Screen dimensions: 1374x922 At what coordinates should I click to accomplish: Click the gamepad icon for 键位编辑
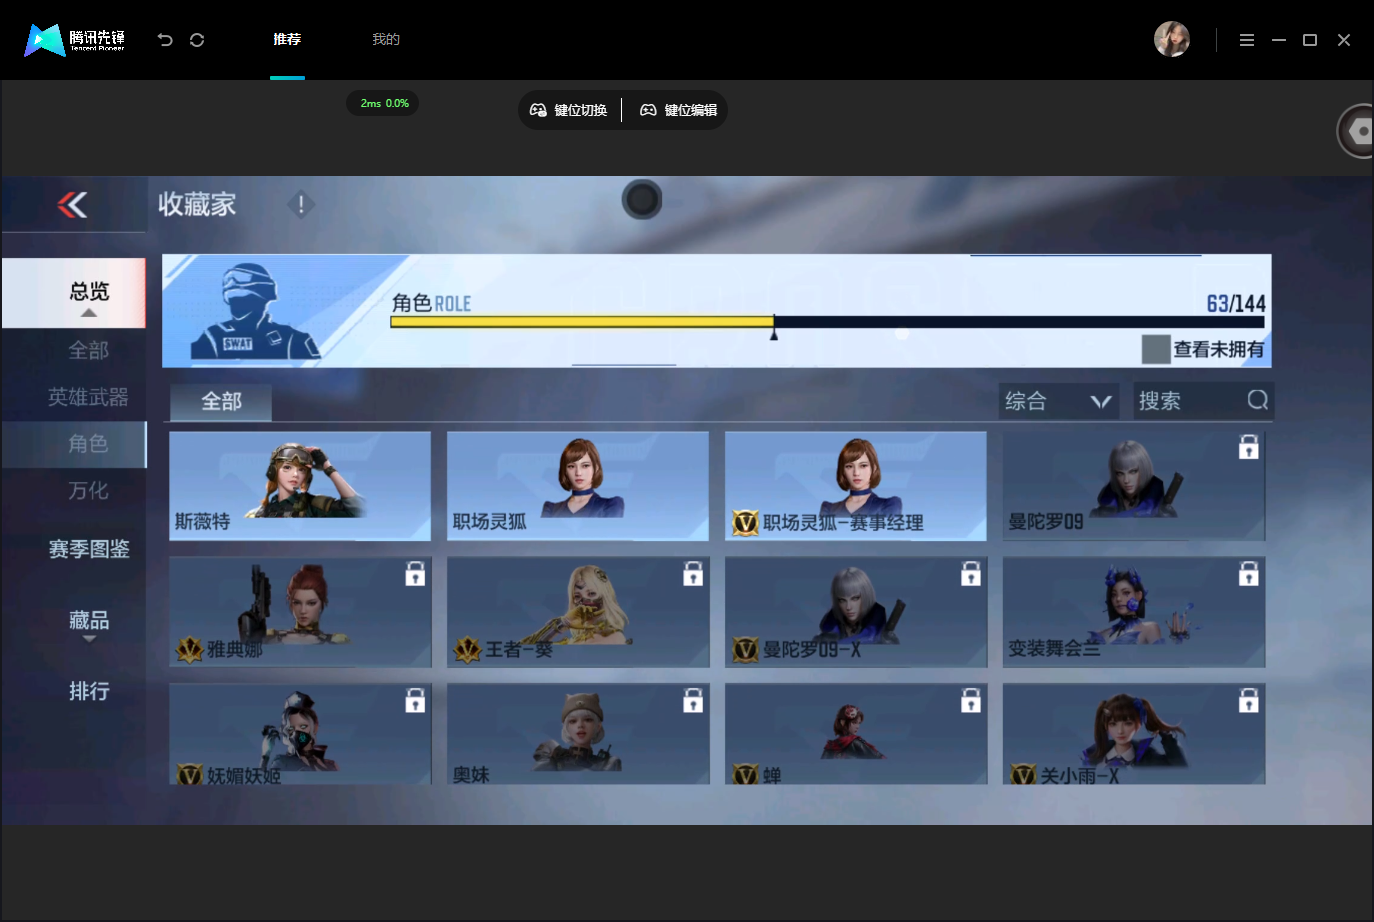click(x=648, y=110)
